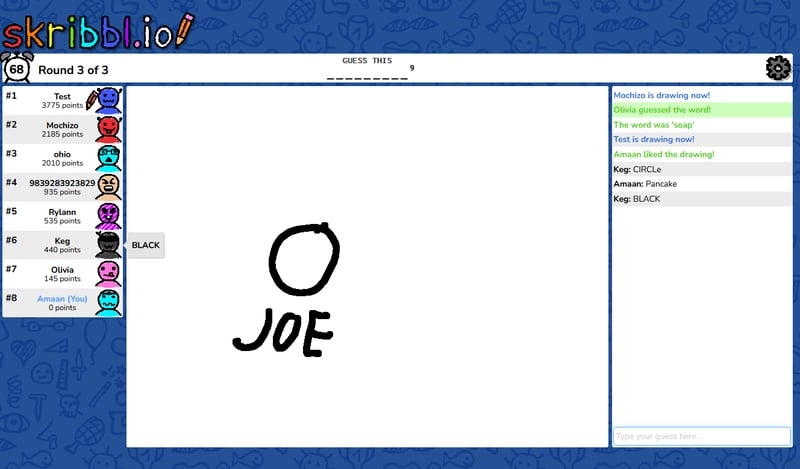Click '2185 points' under Mochizo
The height and width of the screenshot is (469, 800).
[x=62, y=134]
